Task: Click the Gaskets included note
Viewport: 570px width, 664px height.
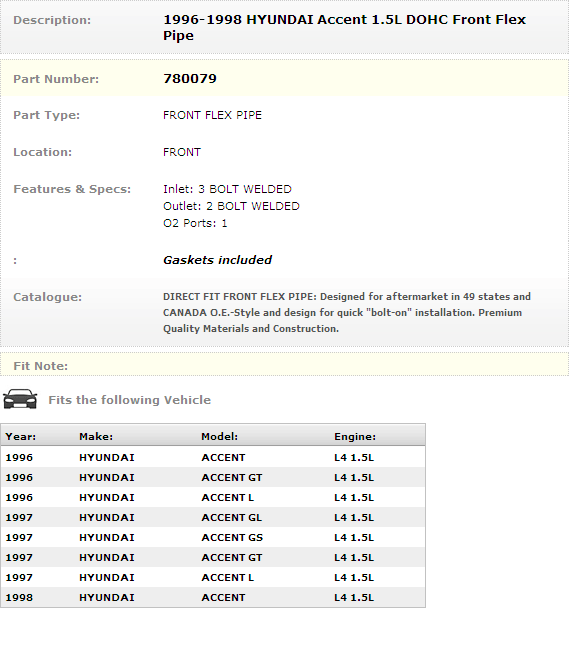Action: click(x=217, y=260)
